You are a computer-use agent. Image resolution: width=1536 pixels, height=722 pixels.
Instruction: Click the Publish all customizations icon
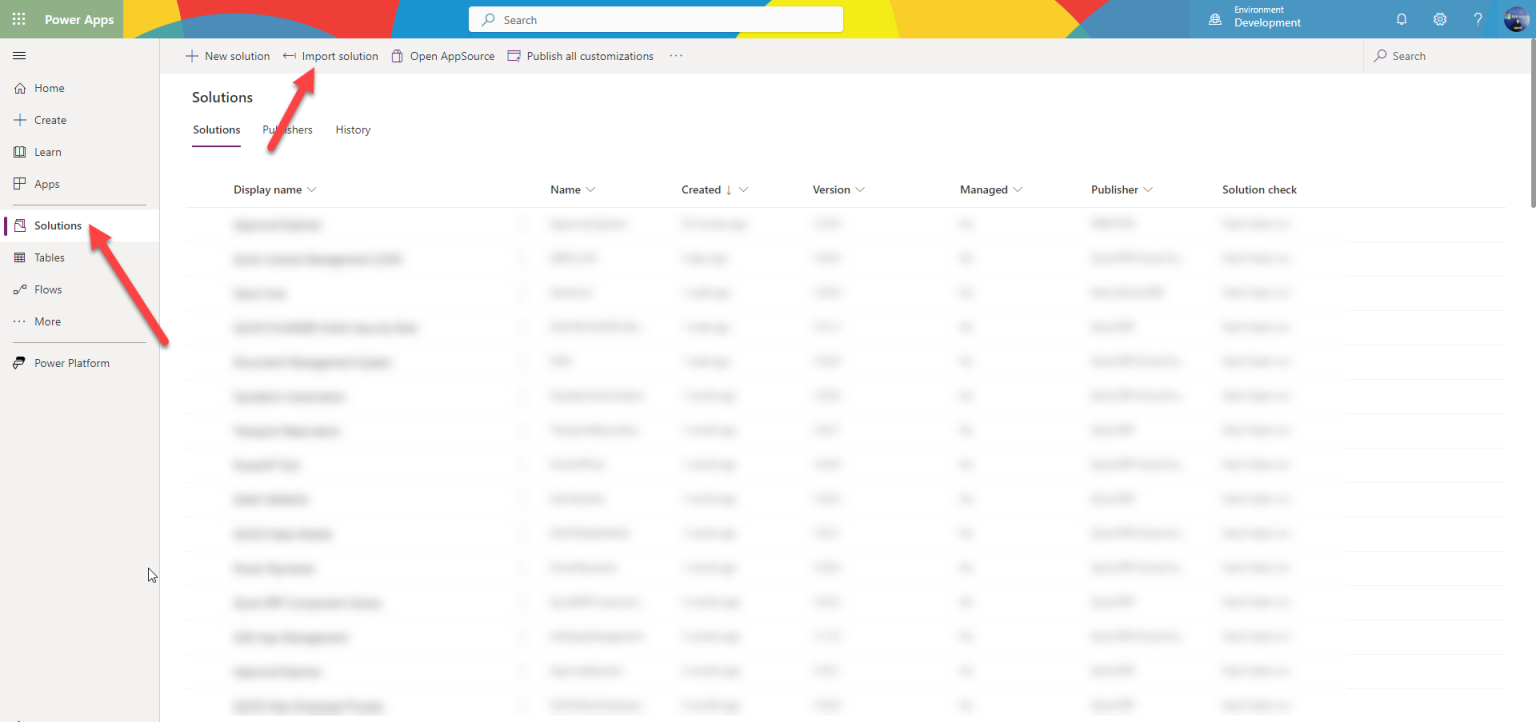pyautogui.click(x=514, y=56)
